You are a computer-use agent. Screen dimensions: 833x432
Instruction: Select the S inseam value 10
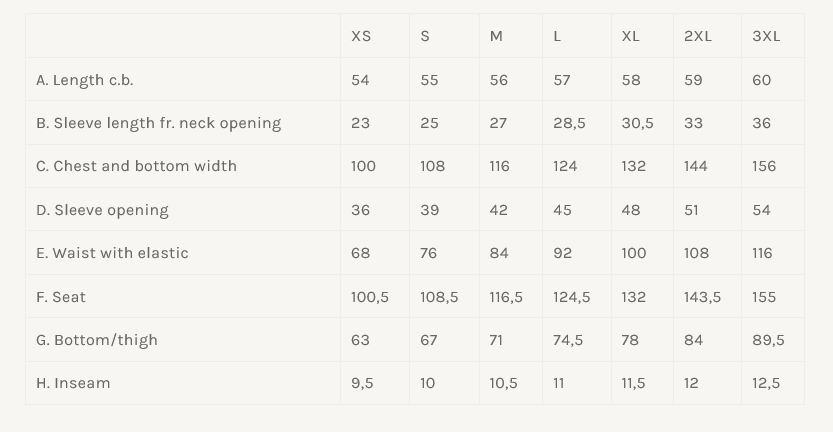pyautogui.click(x=428, y=383)
